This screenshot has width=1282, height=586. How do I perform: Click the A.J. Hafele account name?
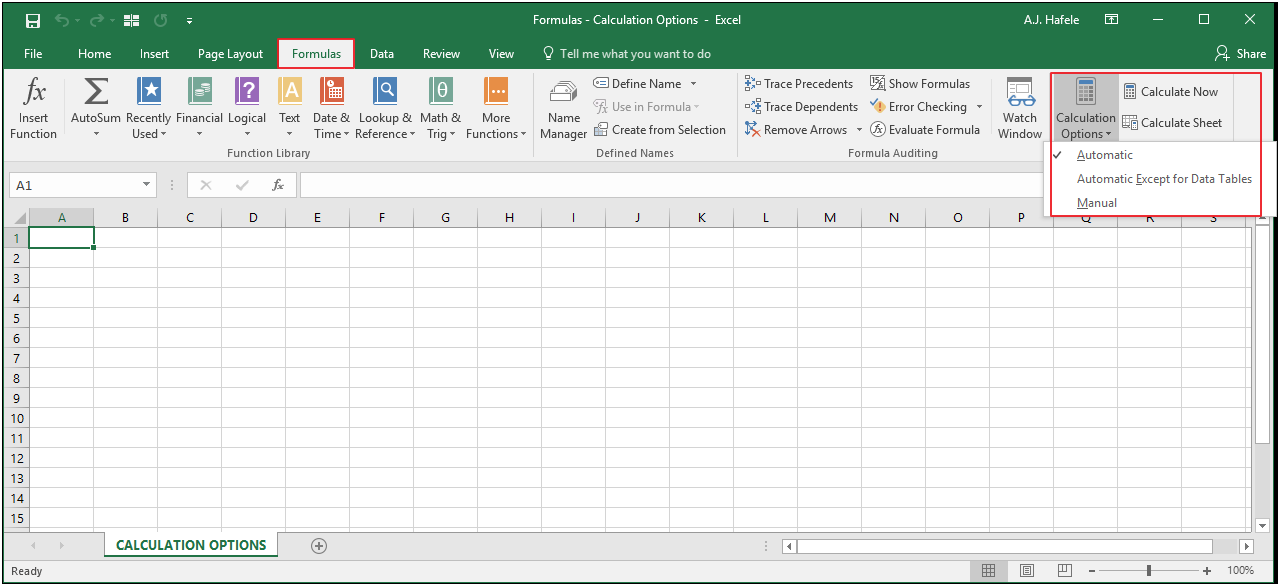pos(1051,20)
